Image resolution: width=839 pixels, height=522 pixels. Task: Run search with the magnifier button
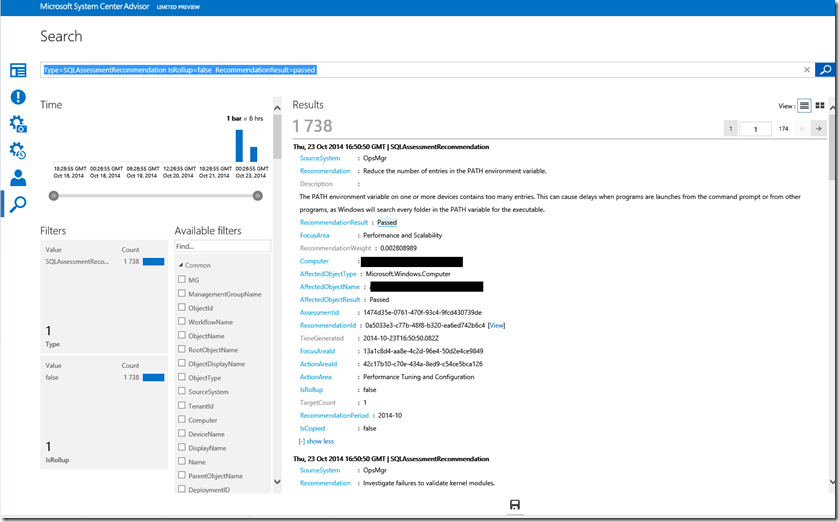tap(824, 70)
